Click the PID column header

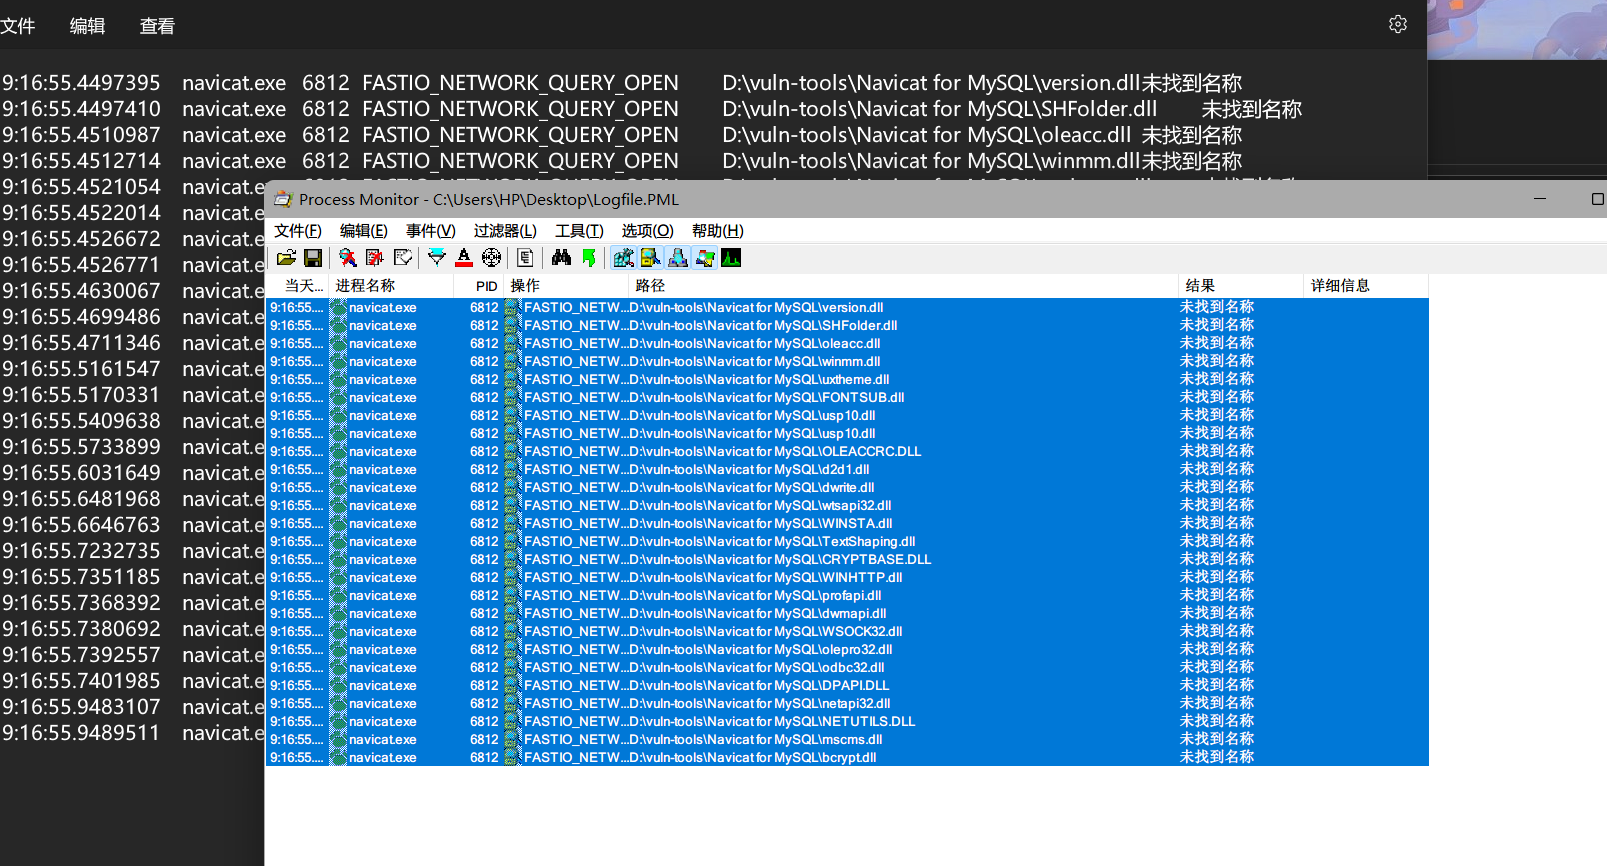pos(479,286)
